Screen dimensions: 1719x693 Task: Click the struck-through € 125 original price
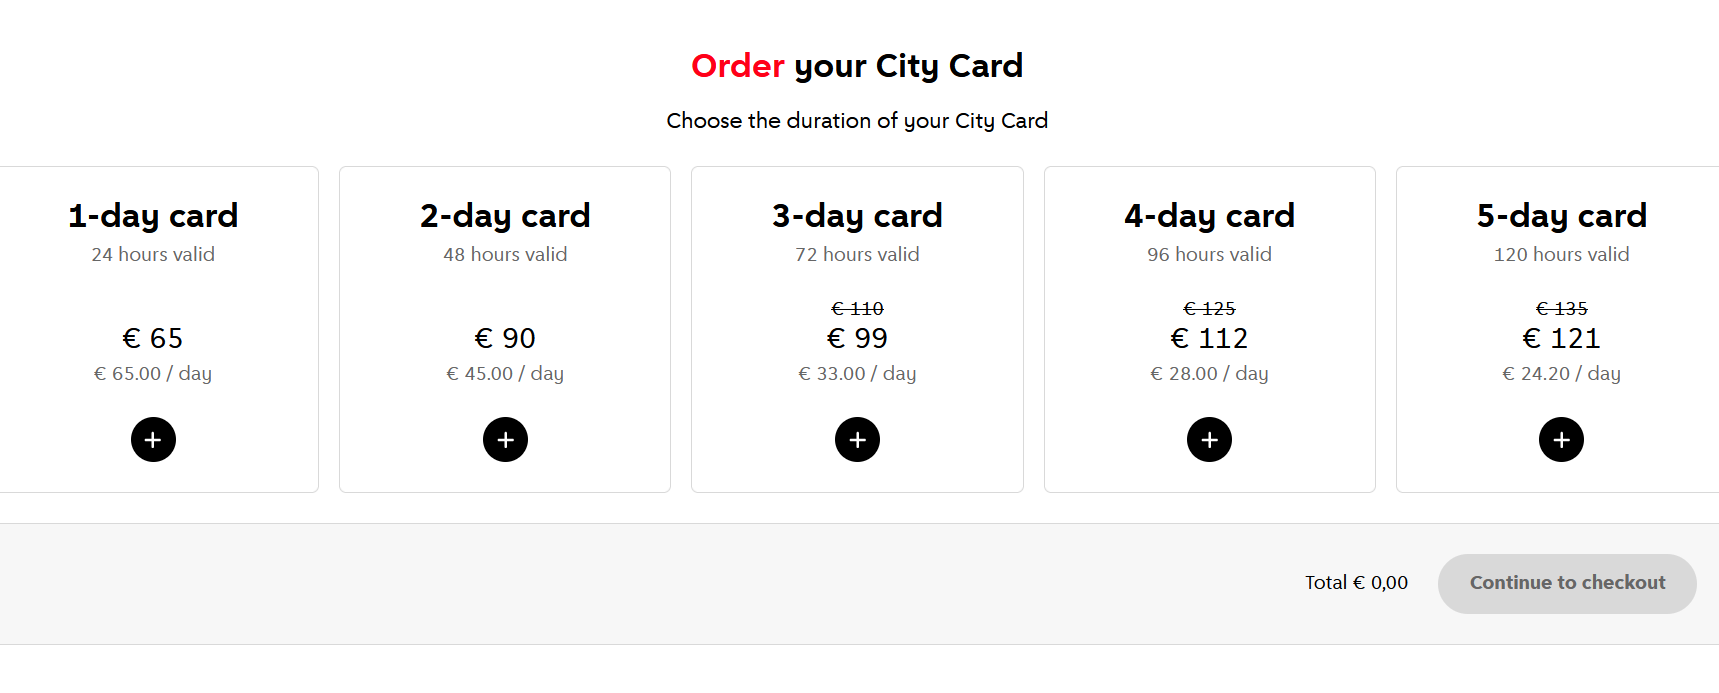pos(1209,309)
